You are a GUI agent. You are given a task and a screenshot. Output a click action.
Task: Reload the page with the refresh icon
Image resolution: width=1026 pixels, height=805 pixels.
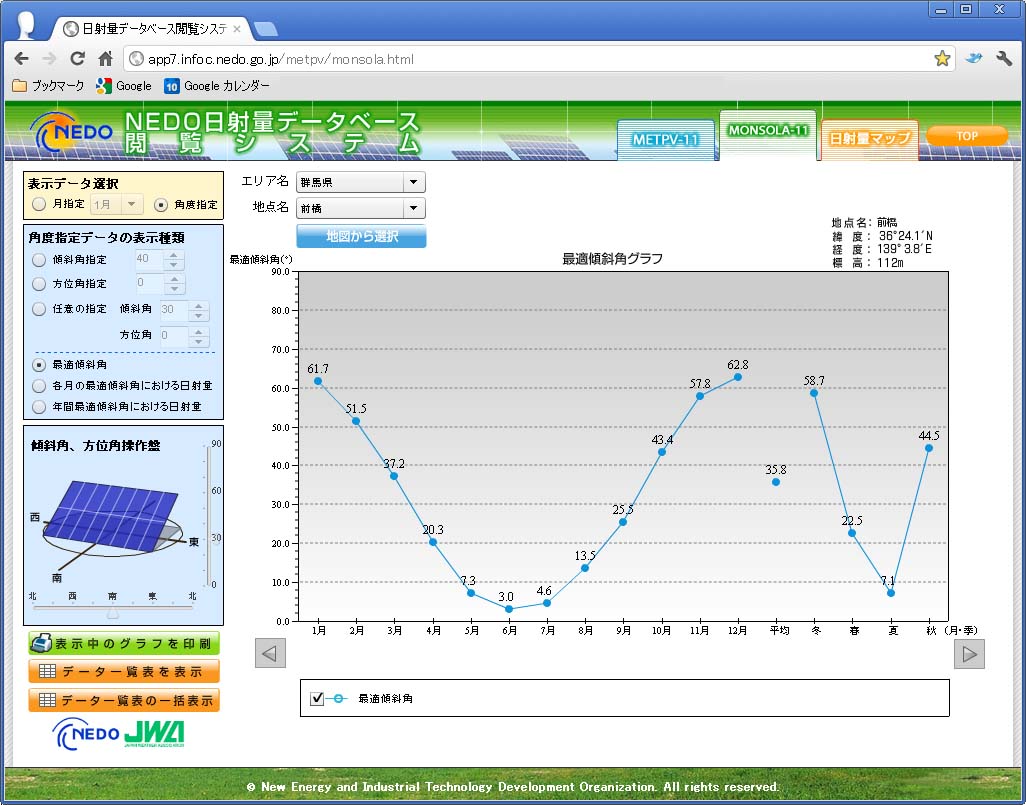click(x=77, y=59)
